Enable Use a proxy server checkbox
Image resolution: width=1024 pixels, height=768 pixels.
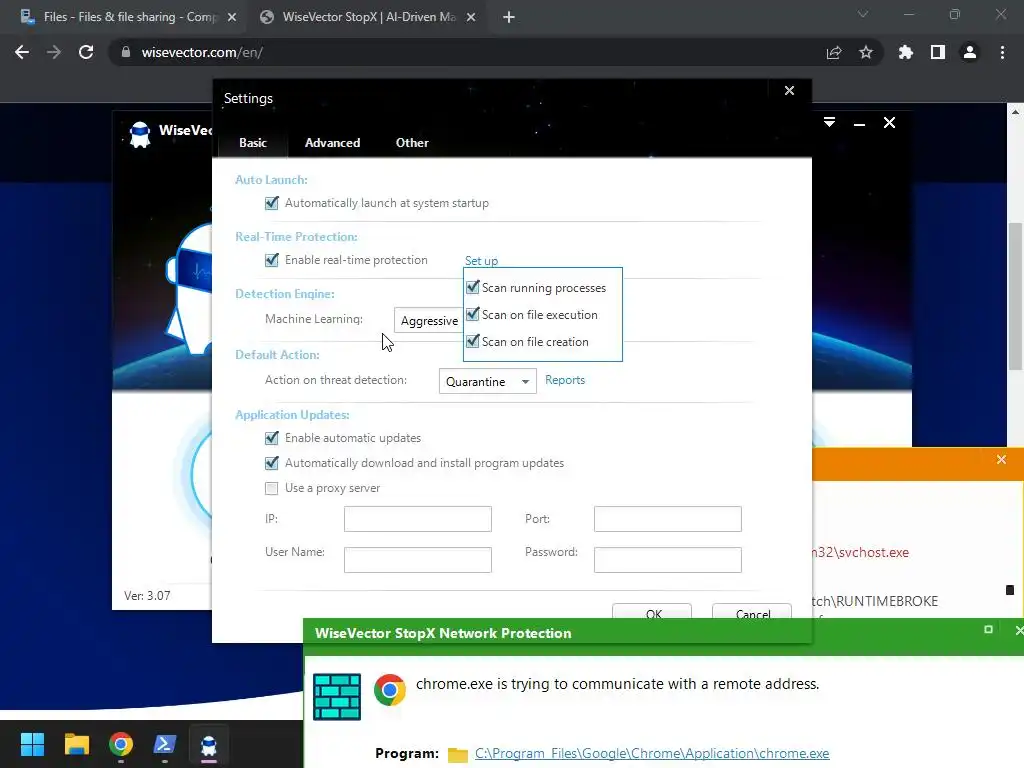pos(272,488)
